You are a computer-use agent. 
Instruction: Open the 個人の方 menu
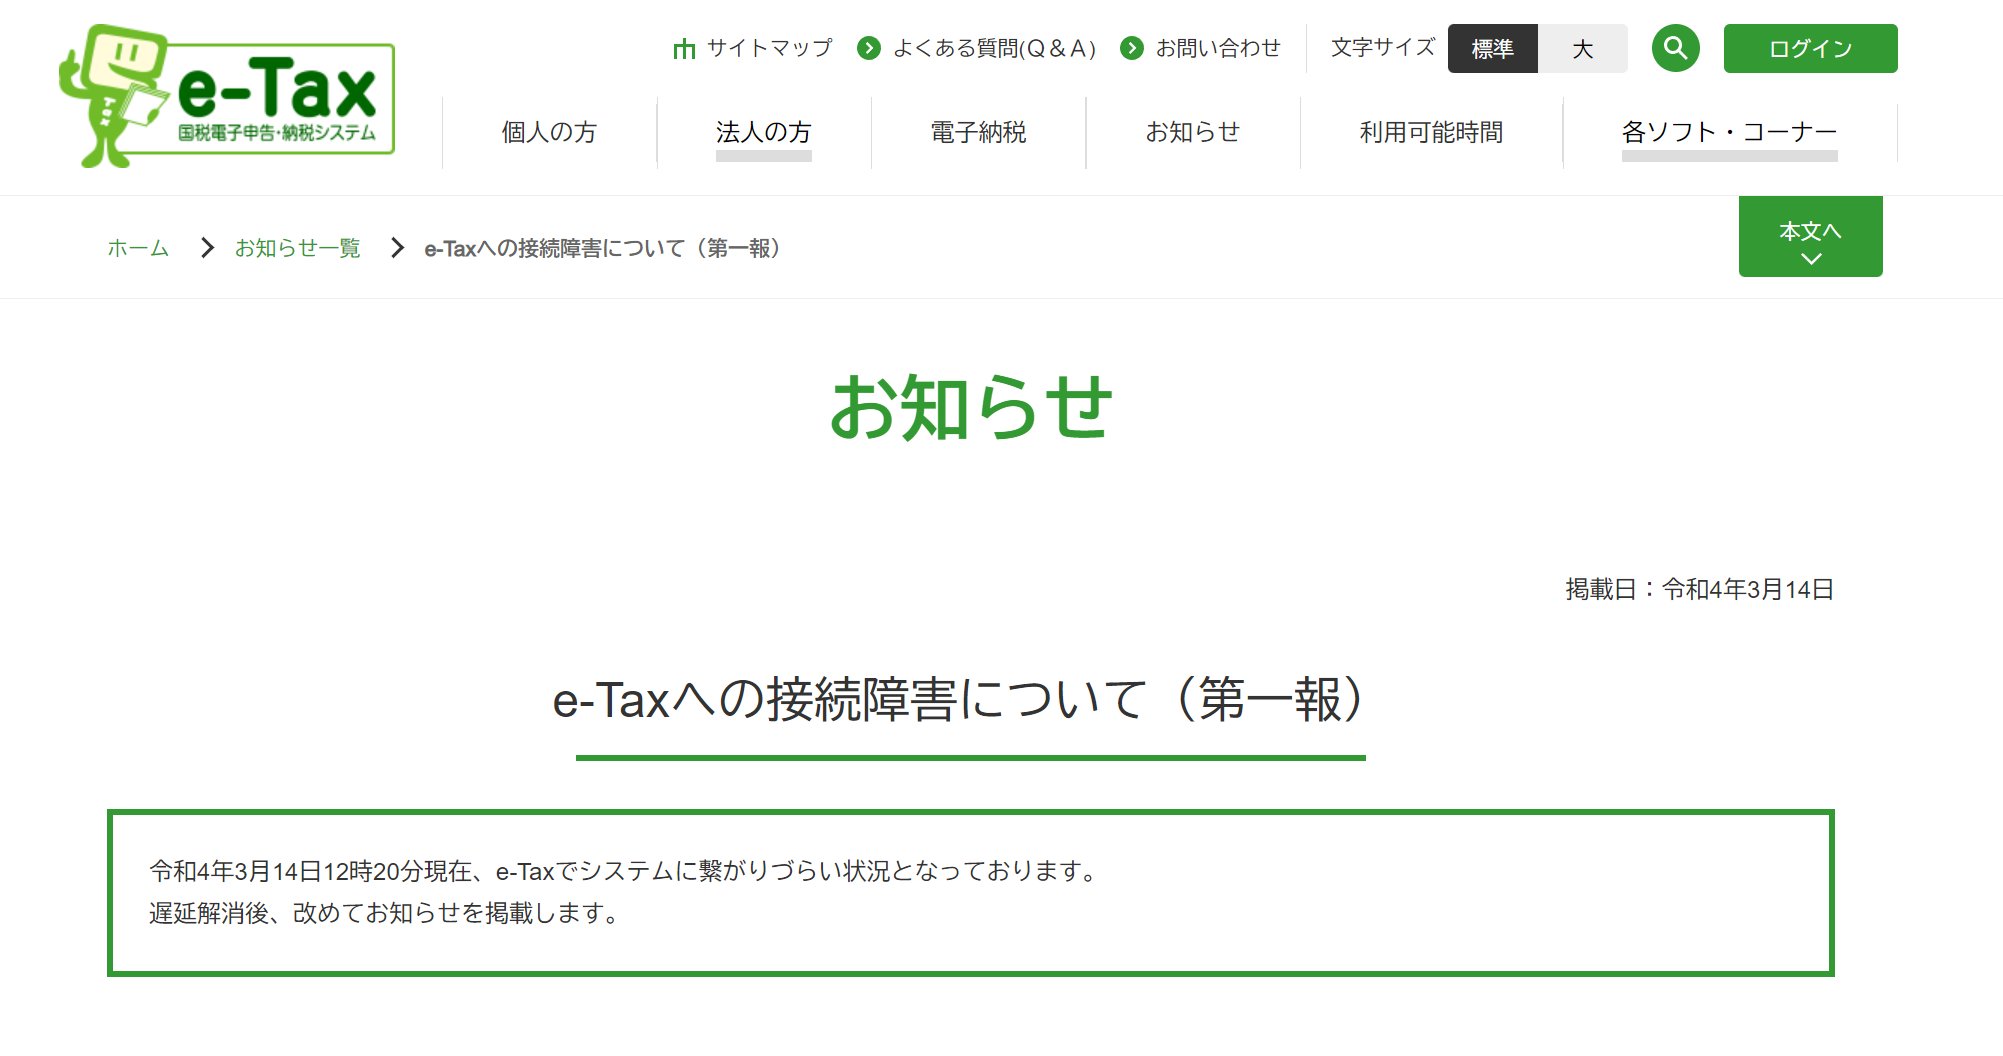(x=549, y=132)
